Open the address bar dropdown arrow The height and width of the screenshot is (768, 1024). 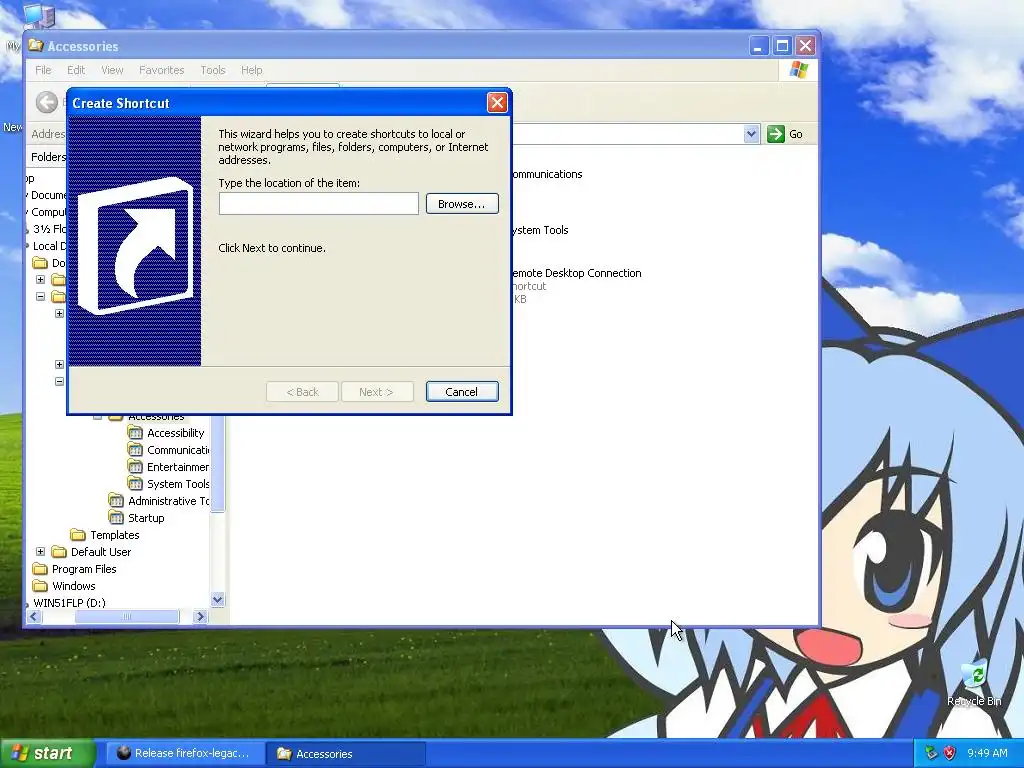coord(751,134)
